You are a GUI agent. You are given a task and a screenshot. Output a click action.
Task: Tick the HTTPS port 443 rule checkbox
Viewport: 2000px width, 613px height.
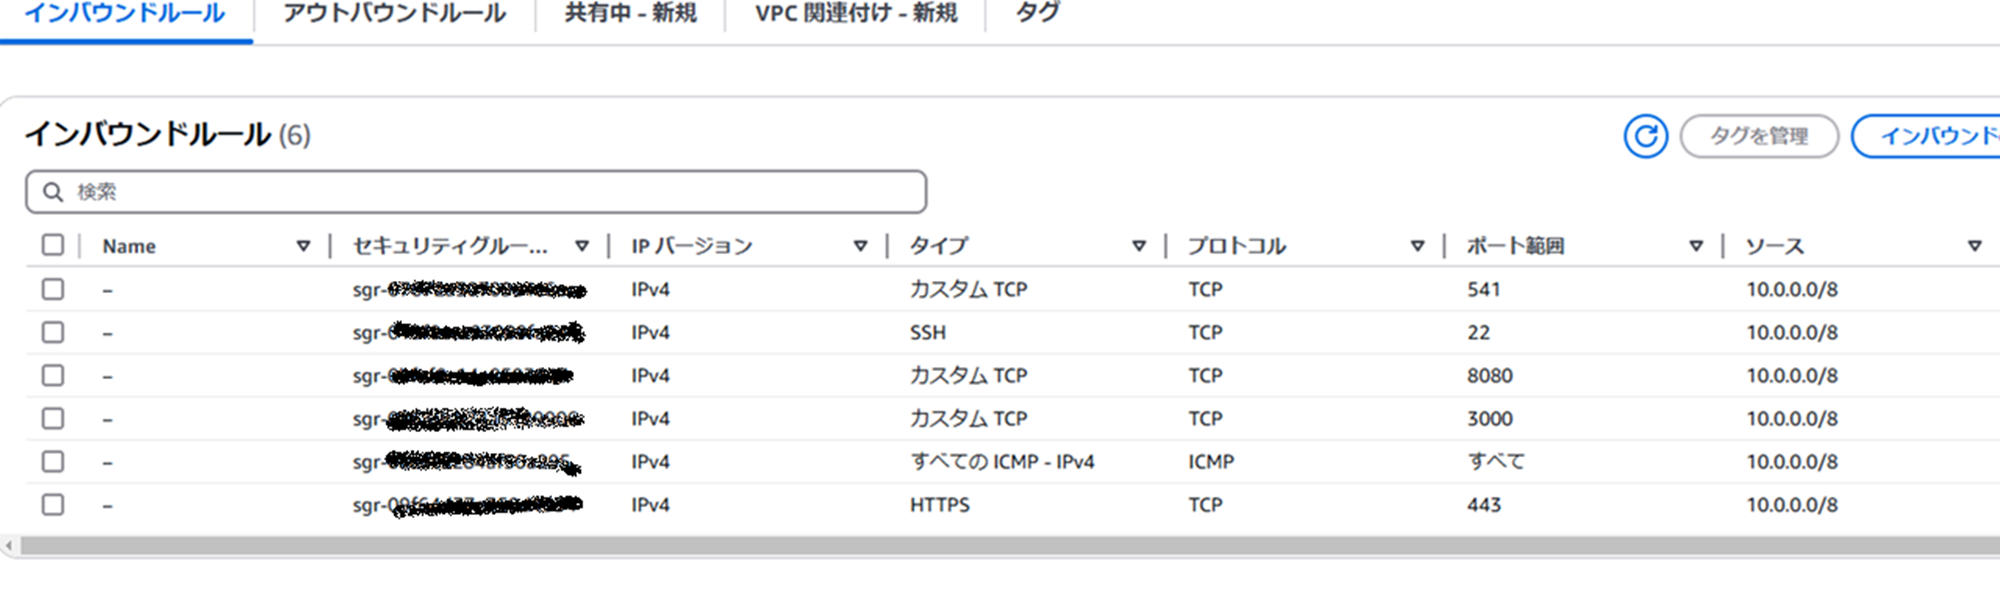coord(53,504)
